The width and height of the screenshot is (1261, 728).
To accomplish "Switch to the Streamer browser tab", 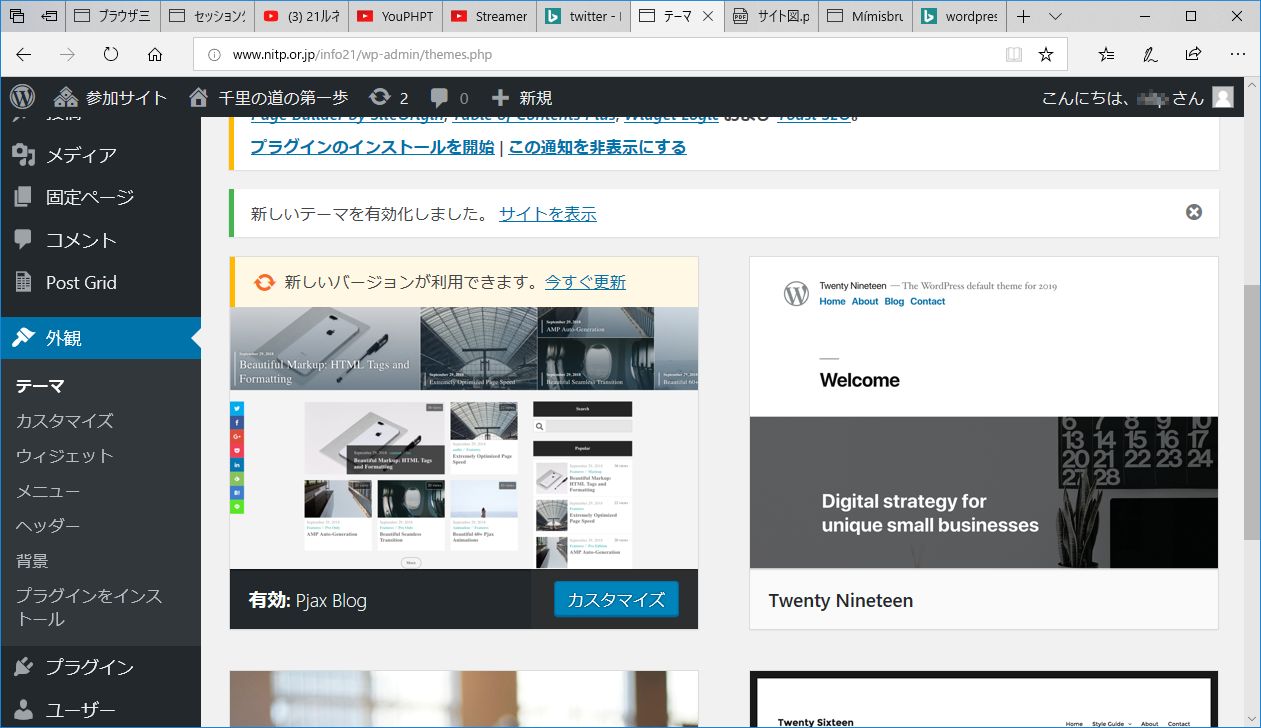I will (488, 16).
